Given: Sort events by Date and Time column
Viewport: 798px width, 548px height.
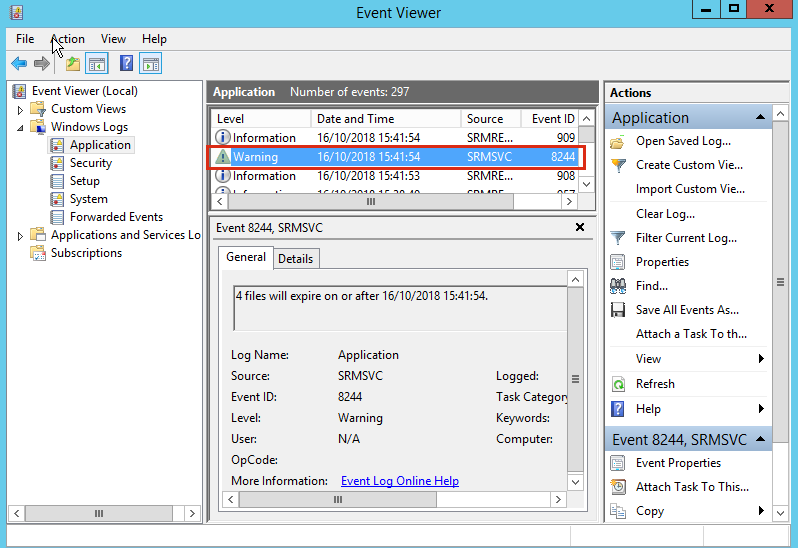Looking at the screenshot, I should coord(385,119).
